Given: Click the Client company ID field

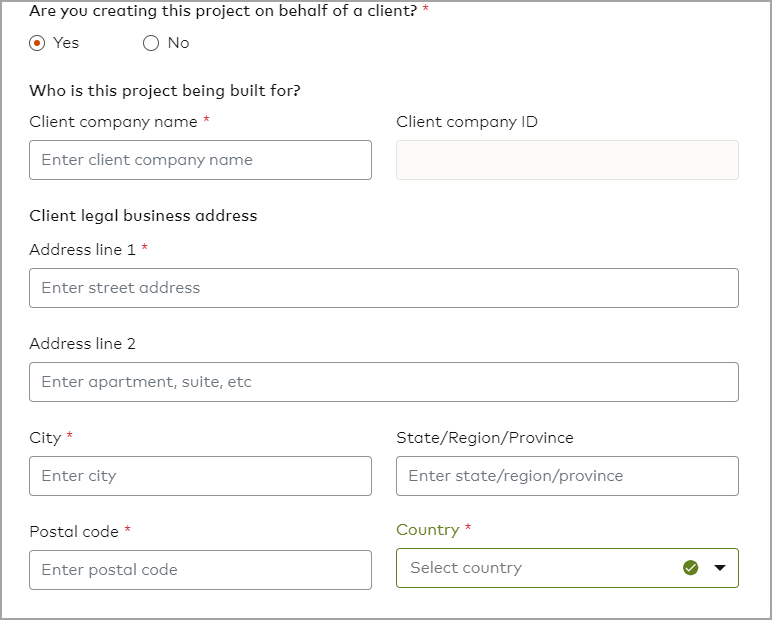Looking at the screenshot, I should (x=567, y=160).
